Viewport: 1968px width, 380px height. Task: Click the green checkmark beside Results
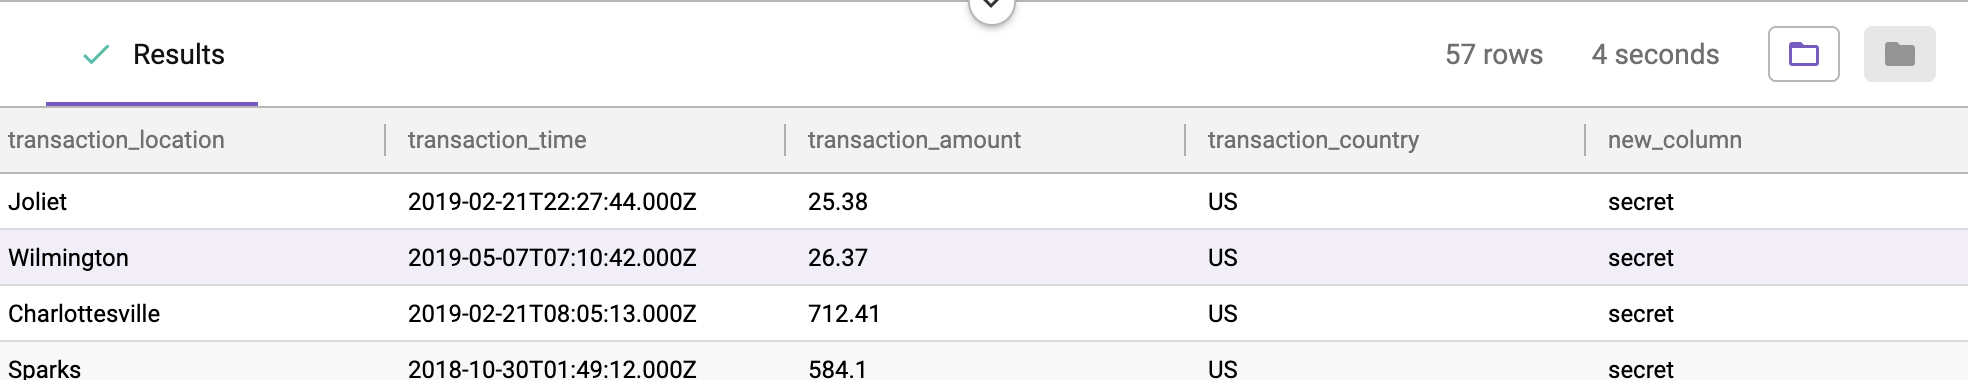point(96,55)
